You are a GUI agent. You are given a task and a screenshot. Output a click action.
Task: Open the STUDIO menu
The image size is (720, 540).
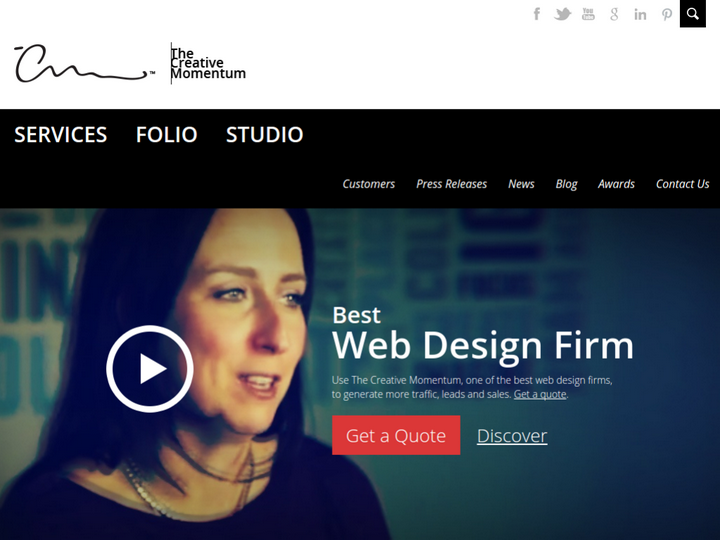click(x=264, y=135)
